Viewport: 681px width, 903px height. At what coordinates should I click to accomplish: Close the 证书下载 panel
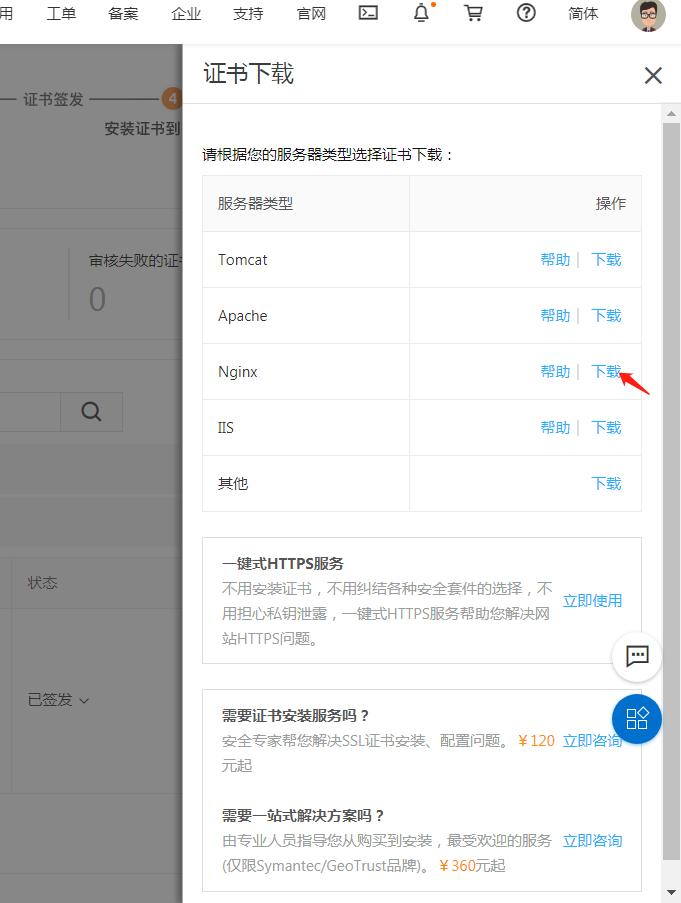pos(653,75)
